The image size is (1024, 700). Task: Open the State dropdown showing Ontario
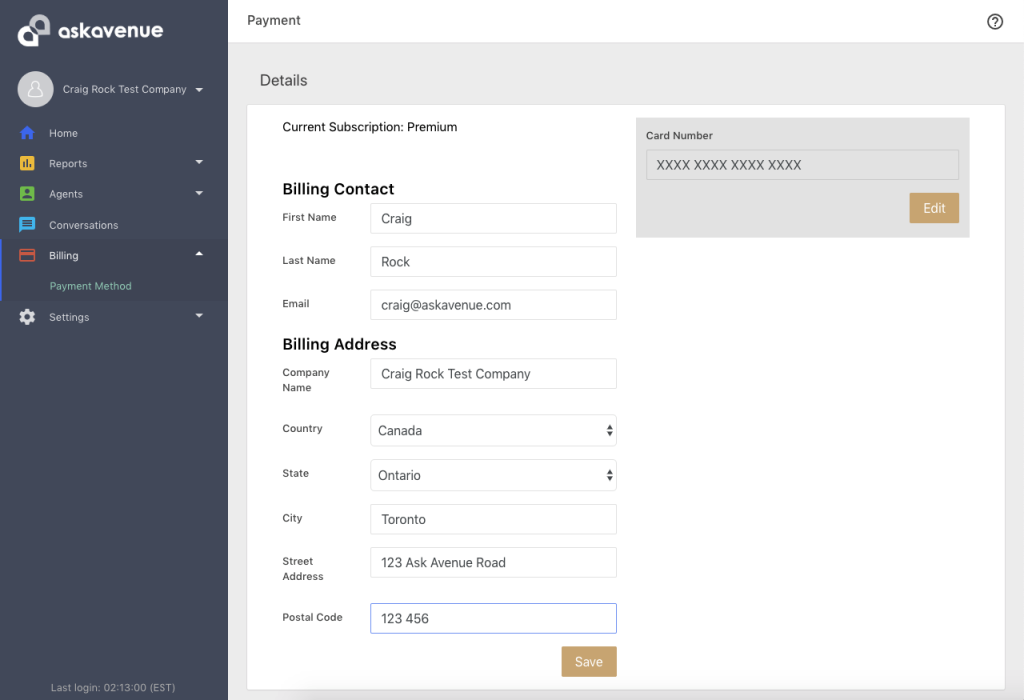(493, 475)
